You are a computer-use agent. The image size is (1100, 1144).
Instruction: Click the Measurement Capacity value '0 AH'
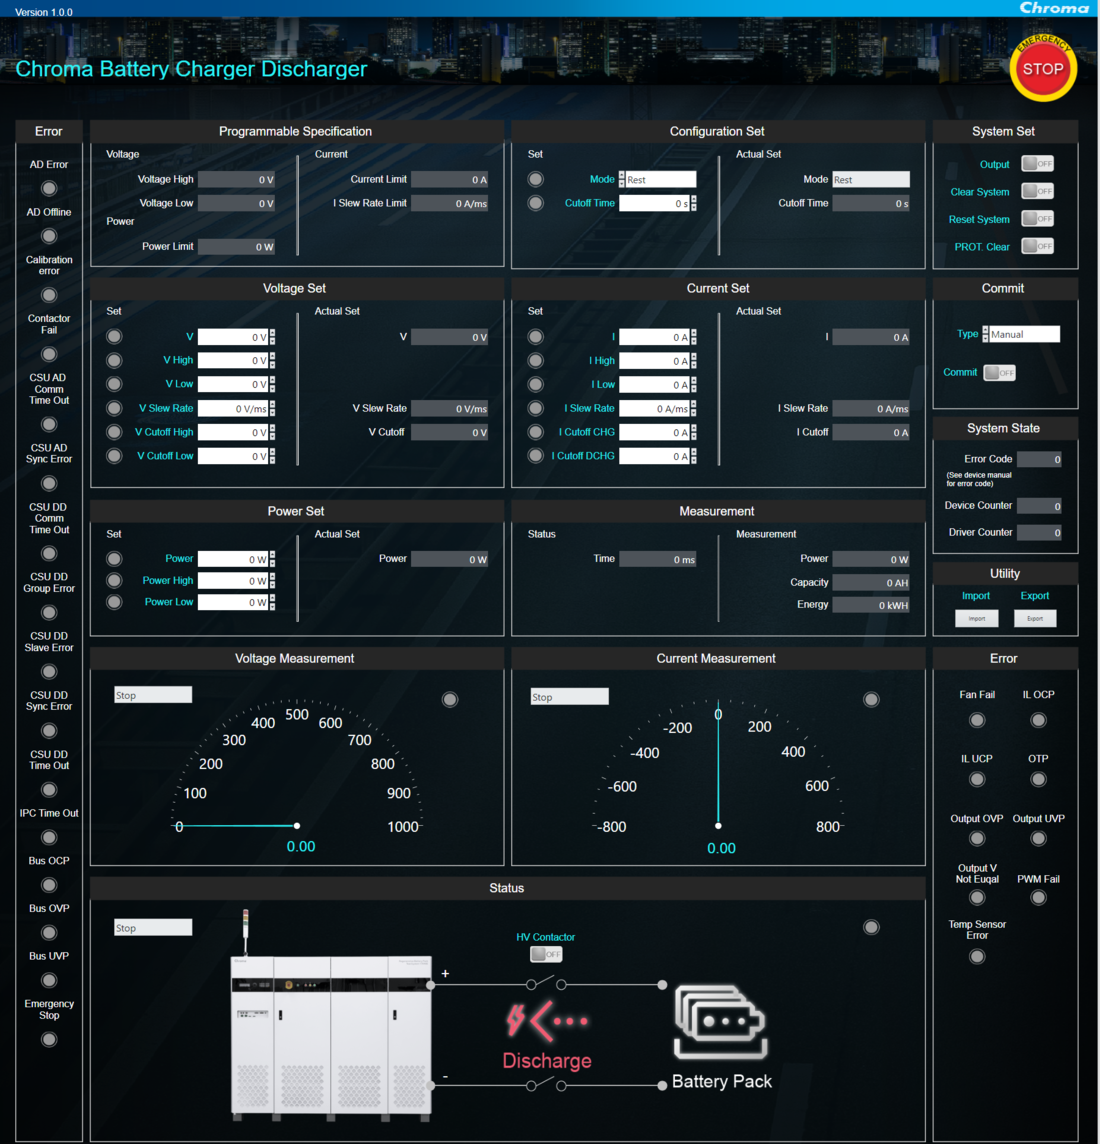coord(871,582)
